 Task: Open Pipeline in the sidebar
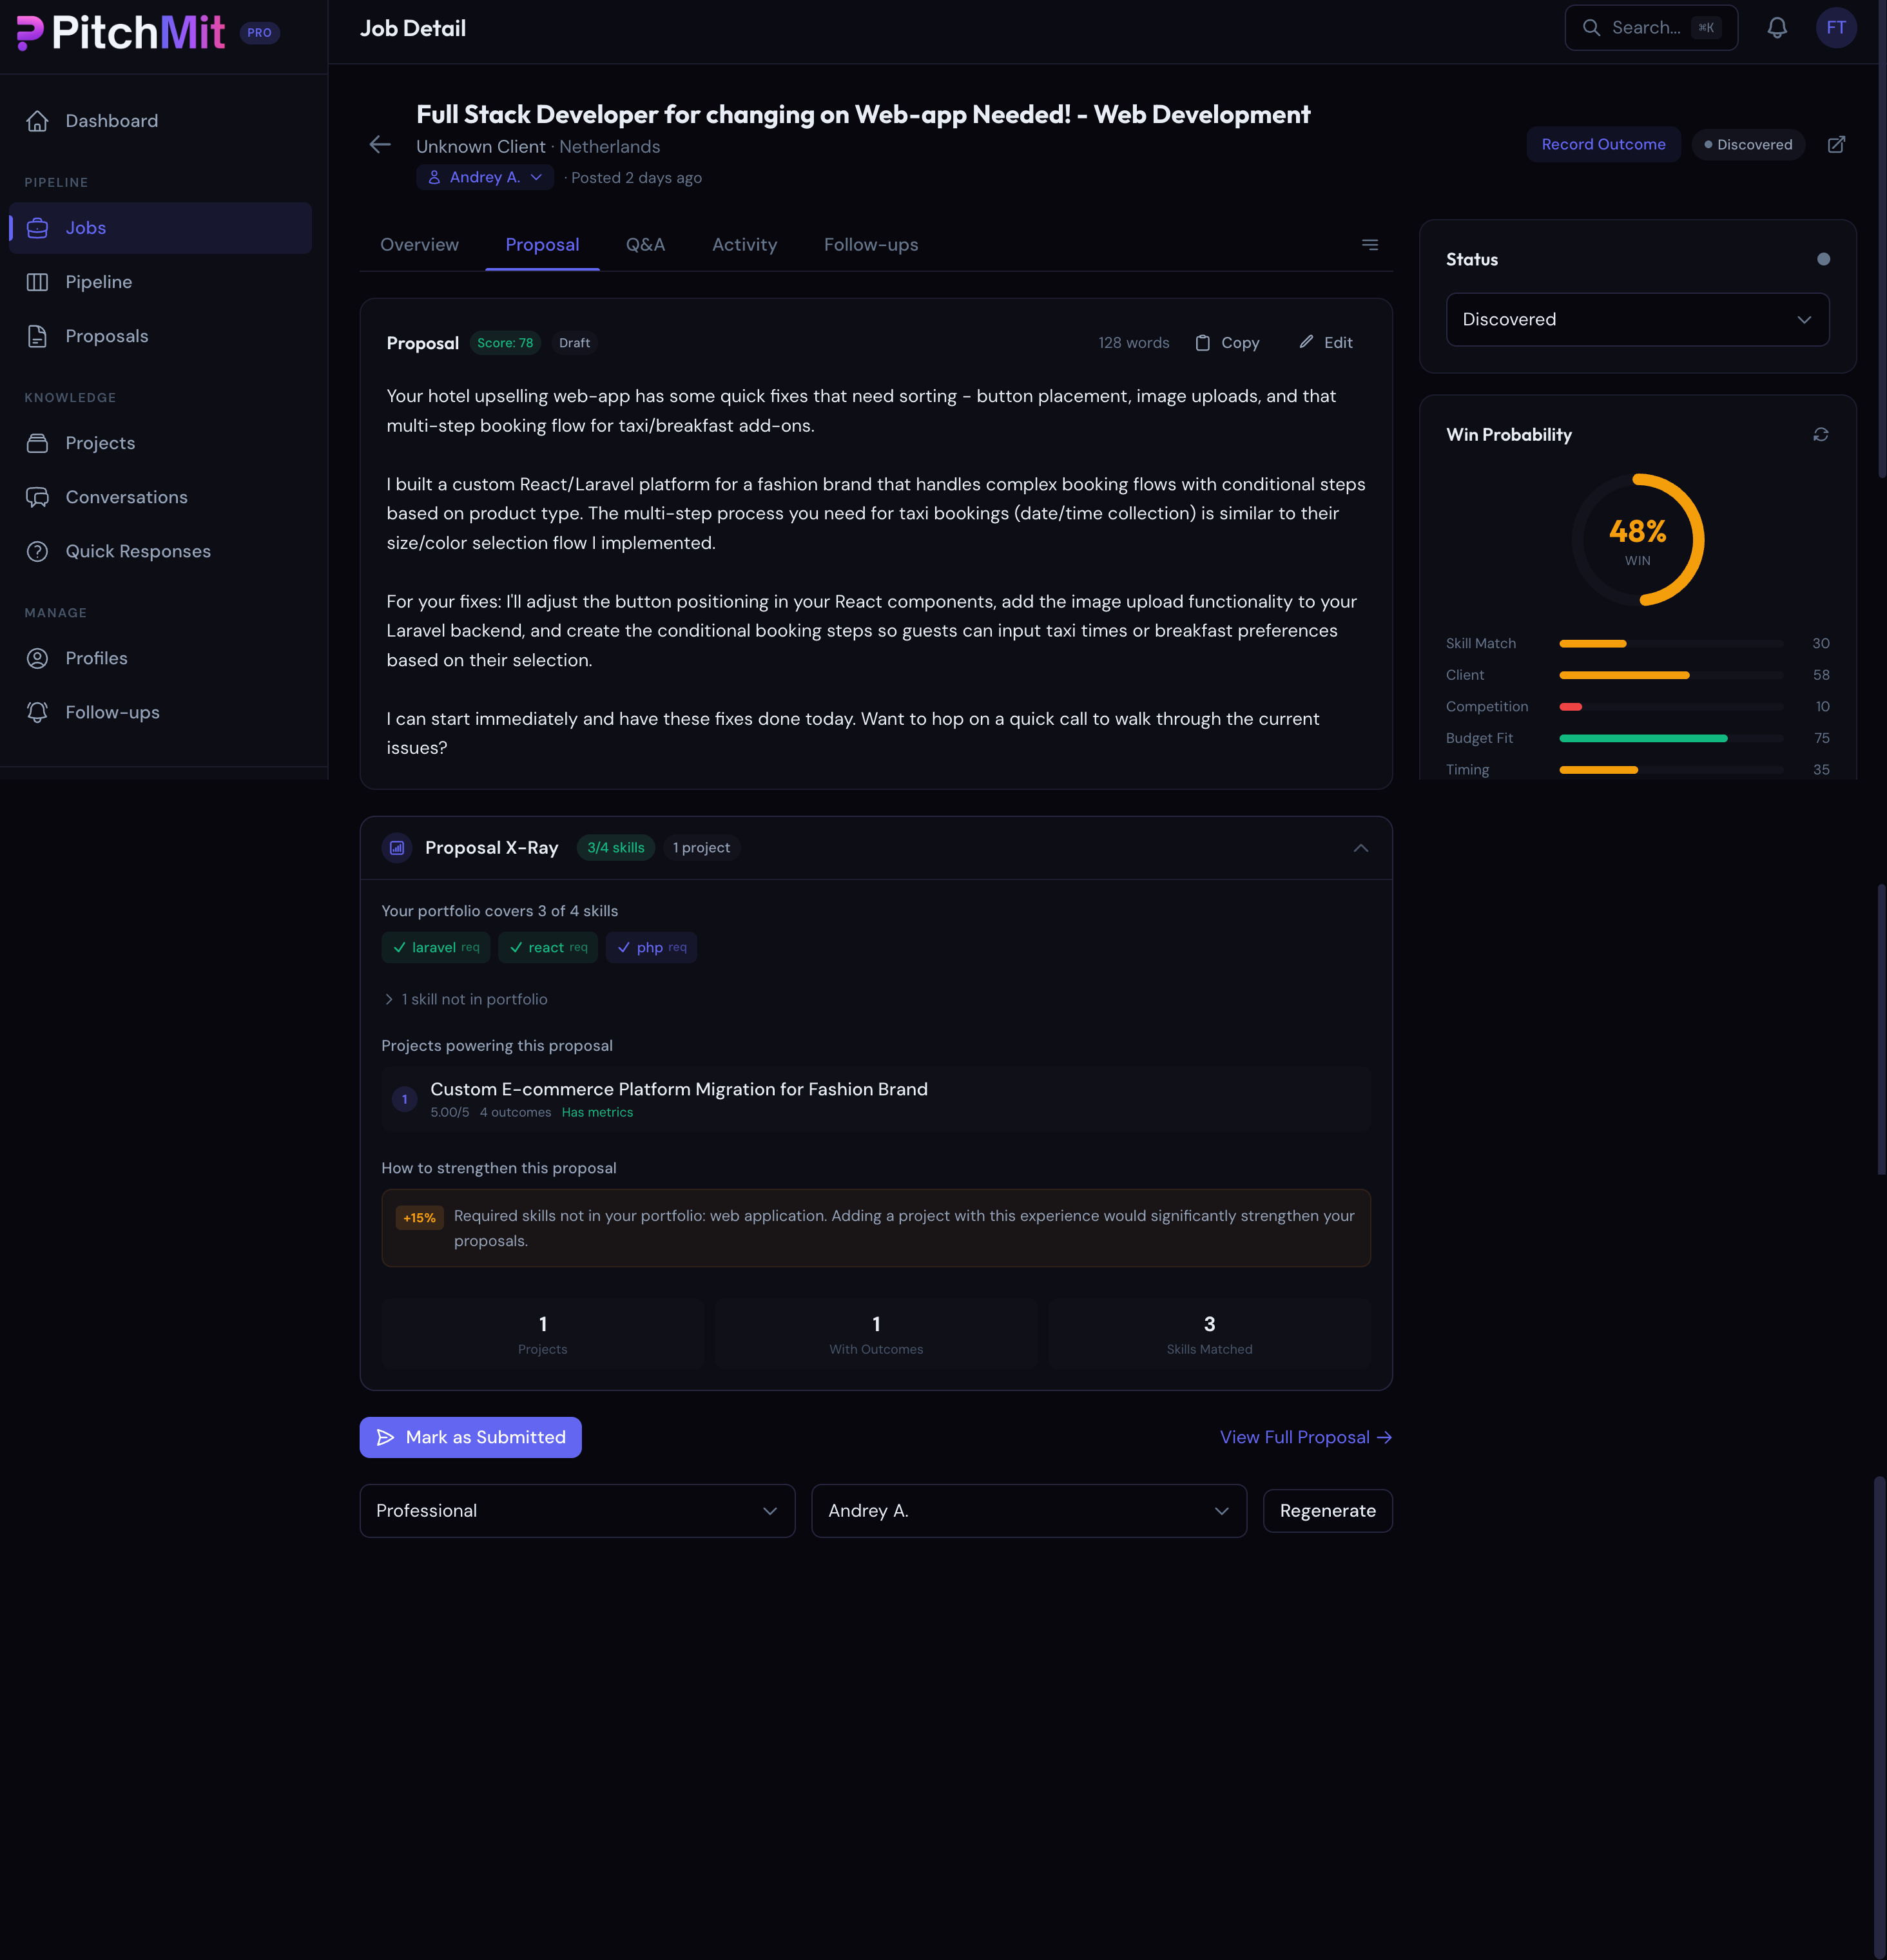click(99, 282)
